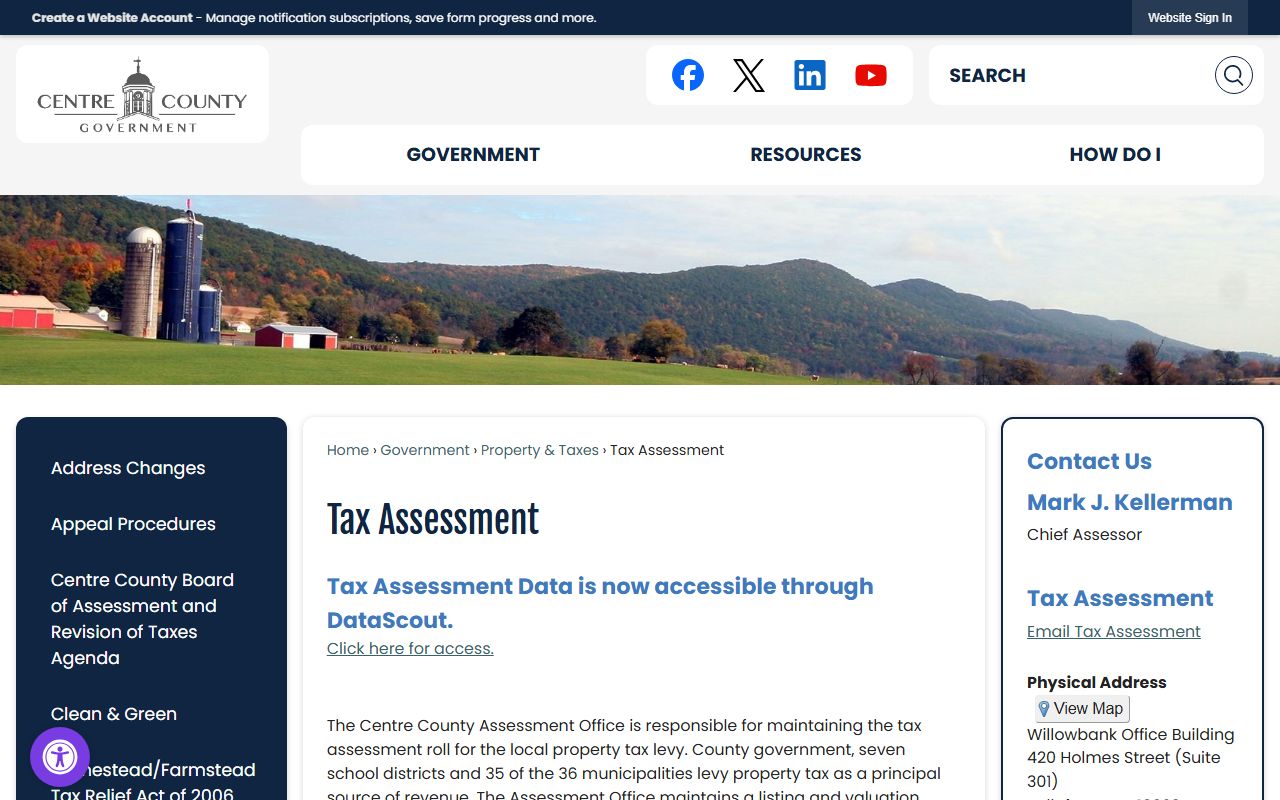Viewport: 1280px width, 800px height.
Task: Open Appeal Procedures in sidebar
Action: pyautogui.click(x=133, y=524)
